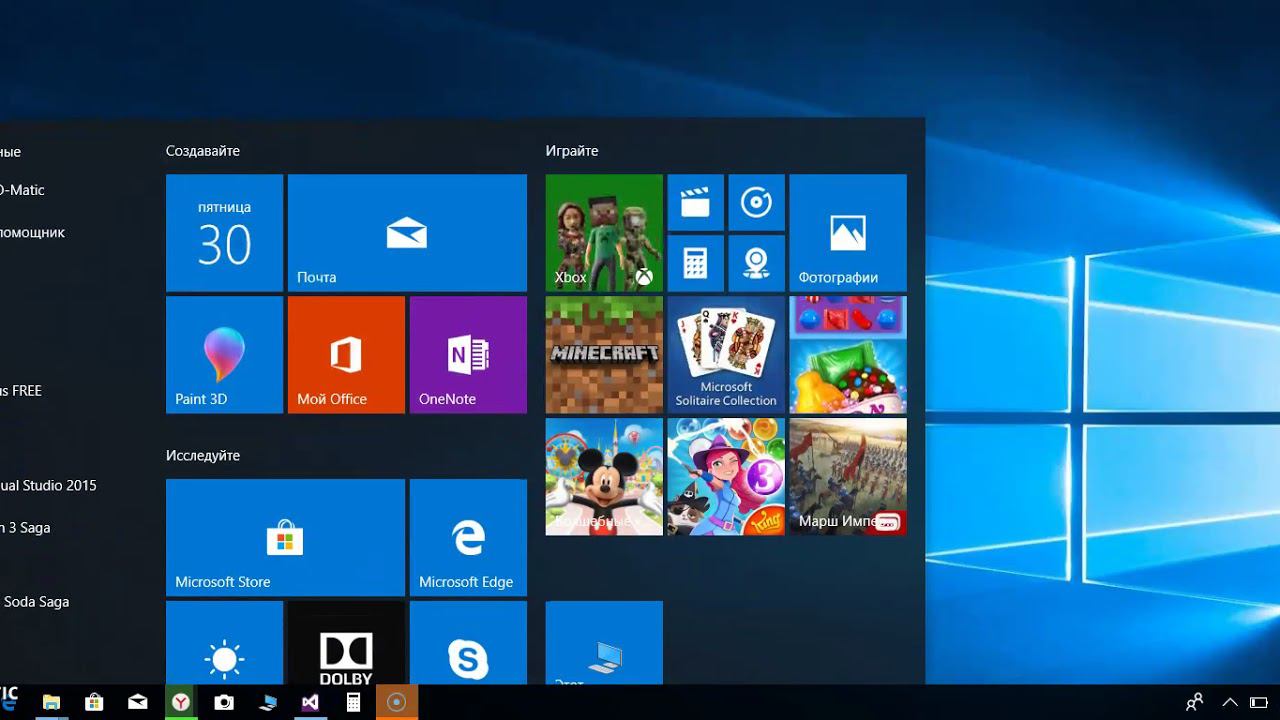Launch Minecraft from its tile
This screenshot has height=720, width=1280.
click(x=604, y=355)
